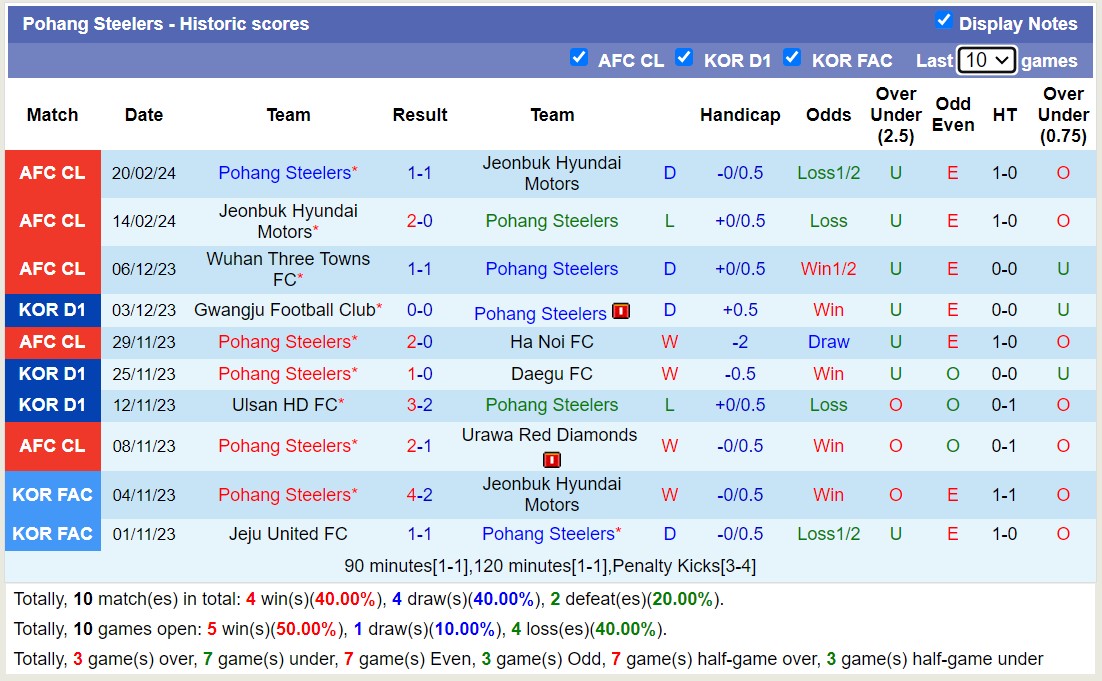The image size is (1102, 681).
Task: Click the AFC CL badge on the 08/11/23 row
Action: [x=52, y=446]
